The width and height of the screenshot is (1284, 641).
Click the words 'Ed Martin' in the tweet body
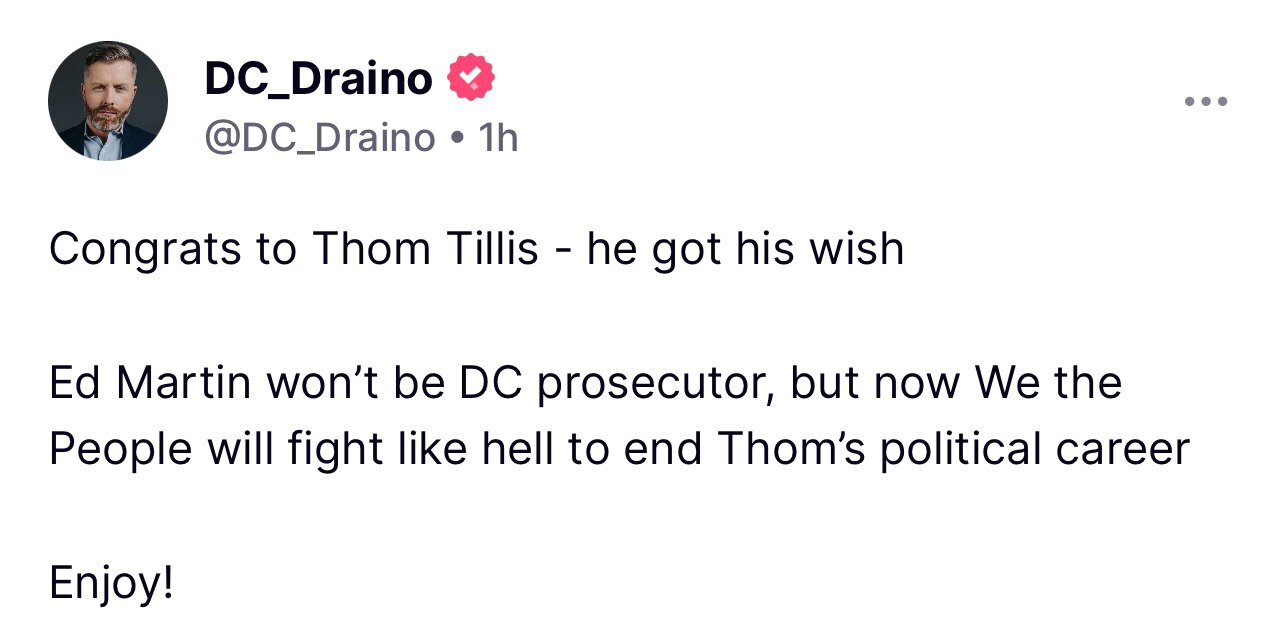coord(150,381)
